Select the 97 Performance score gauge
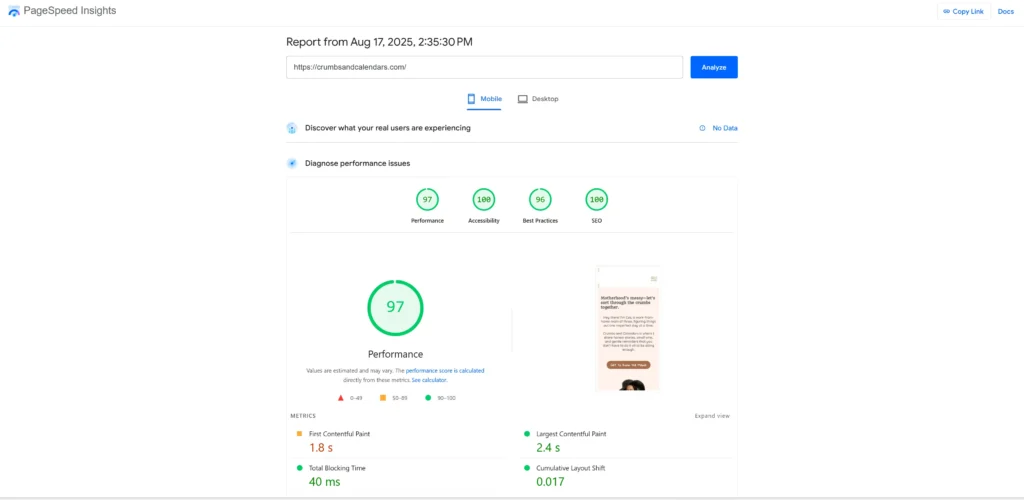Viewport: 1024px width, 500px height. pyautogui.click(x=427, y=199)
